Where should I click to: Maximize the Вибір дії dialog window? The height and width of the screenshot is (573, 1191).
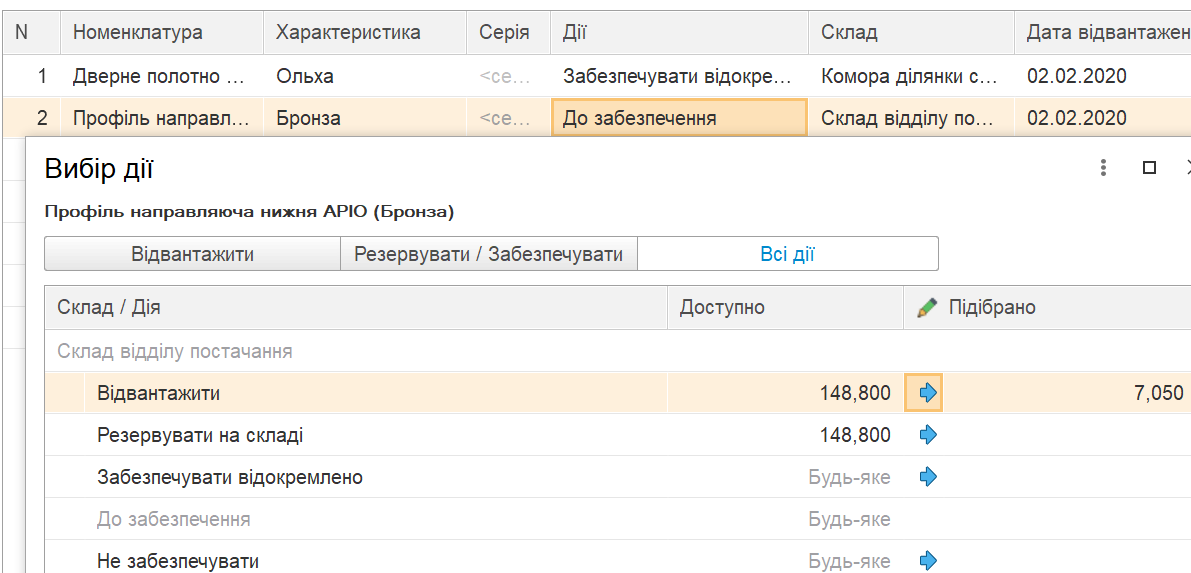1149,168
